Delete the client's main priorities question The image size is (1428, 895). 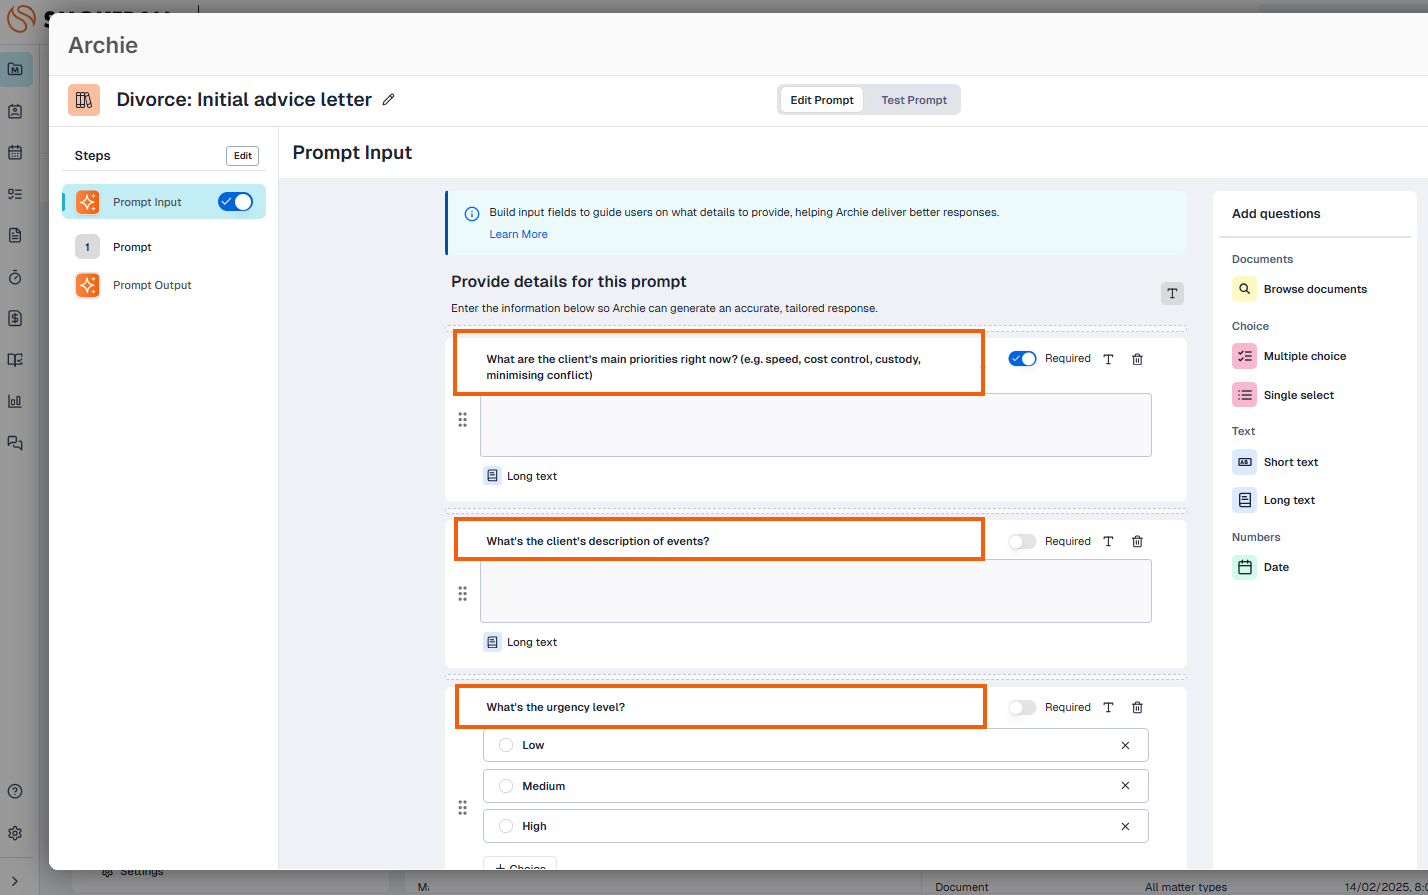tap(1137, 359)
